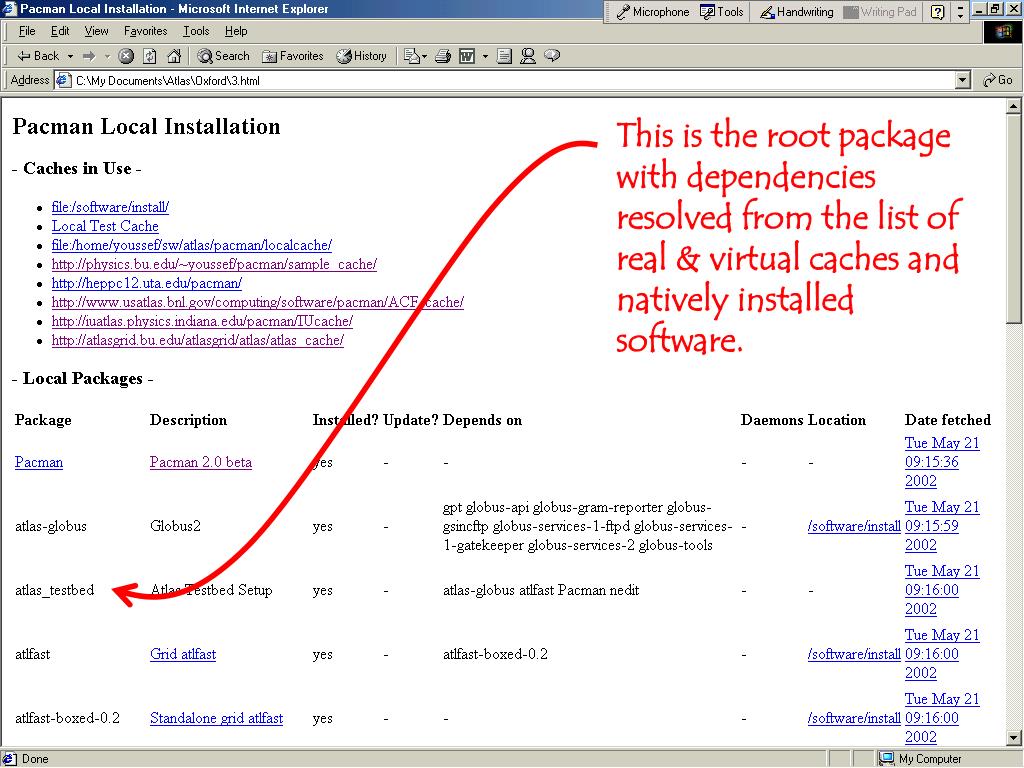This screenshot has width=1024, height=768.
Task: Follow the heppc12.uta.edu/pacman link
Action: tap(147, 283)
